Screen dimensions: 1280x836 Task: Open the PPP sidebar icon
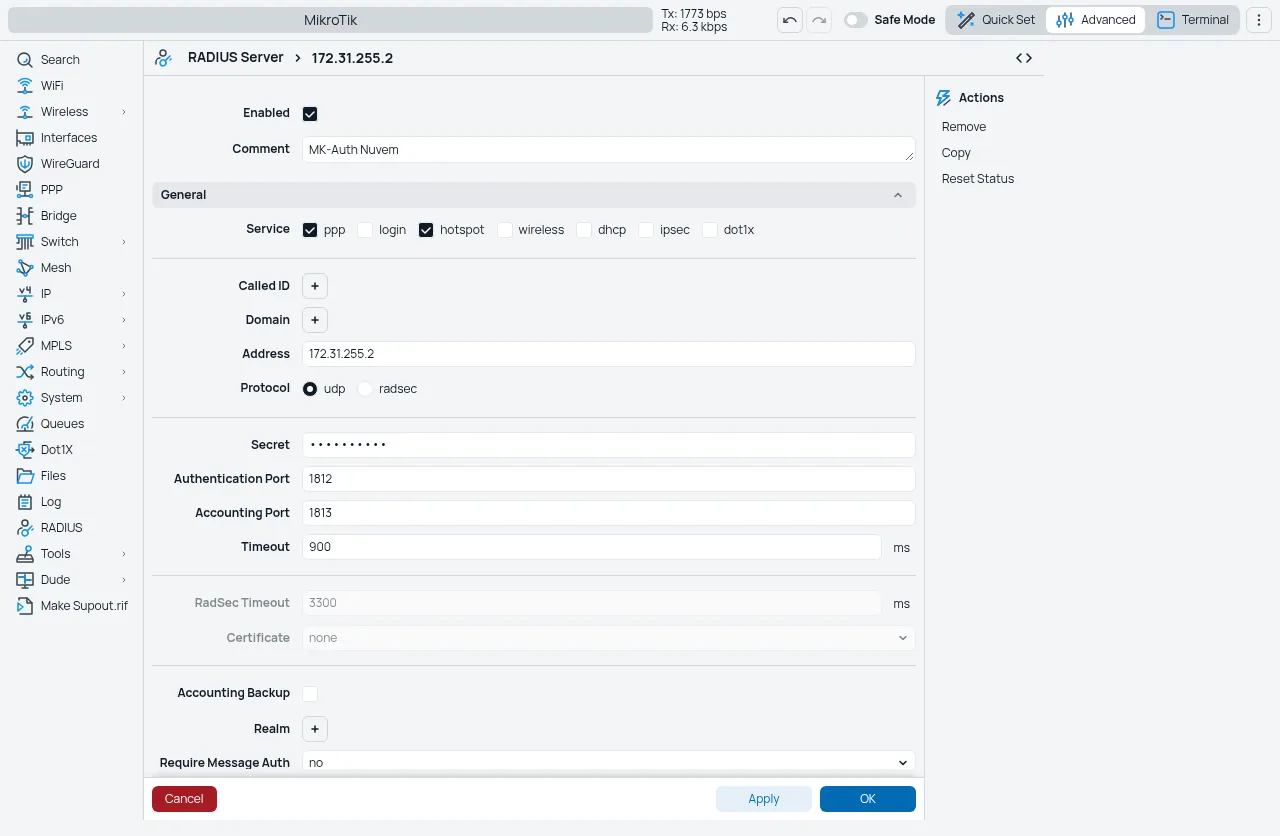[25, 190]
